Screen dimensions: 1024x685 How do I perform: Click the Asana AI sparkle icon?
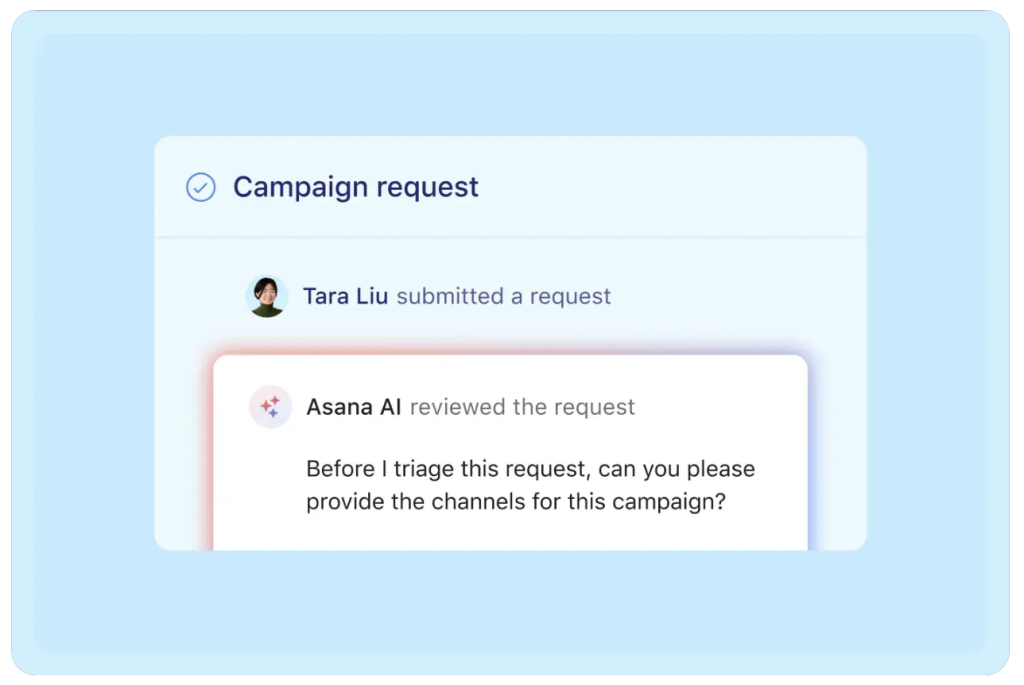click(270, 407)
